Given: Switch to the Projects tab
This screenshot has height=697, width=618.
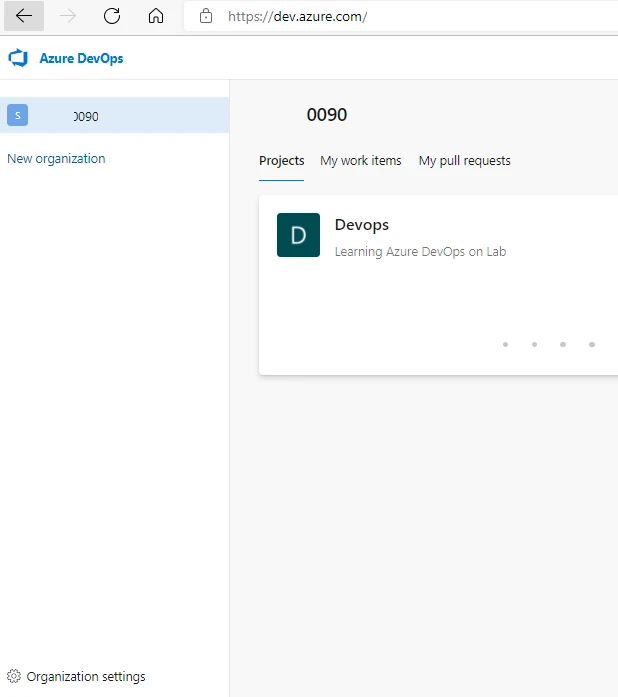Looking at the screenshot, I should tap(281, 161).
